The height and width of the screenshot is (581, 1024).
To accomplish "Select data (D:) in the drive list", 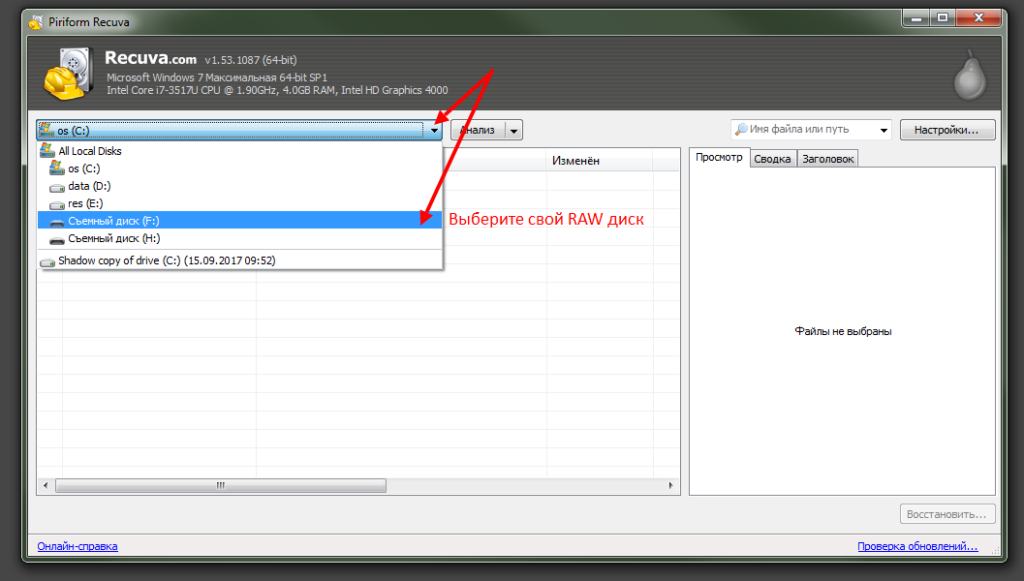I will (x=240, y=186).
